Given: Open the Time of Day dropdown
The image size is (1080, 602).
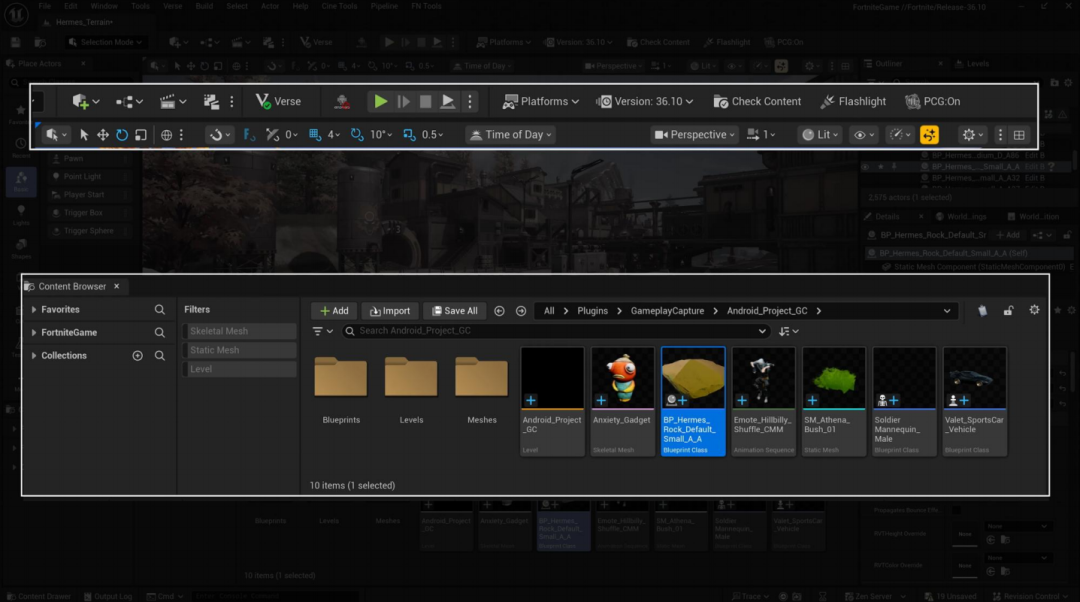Looking at the screenshot, I should (510, 135).
